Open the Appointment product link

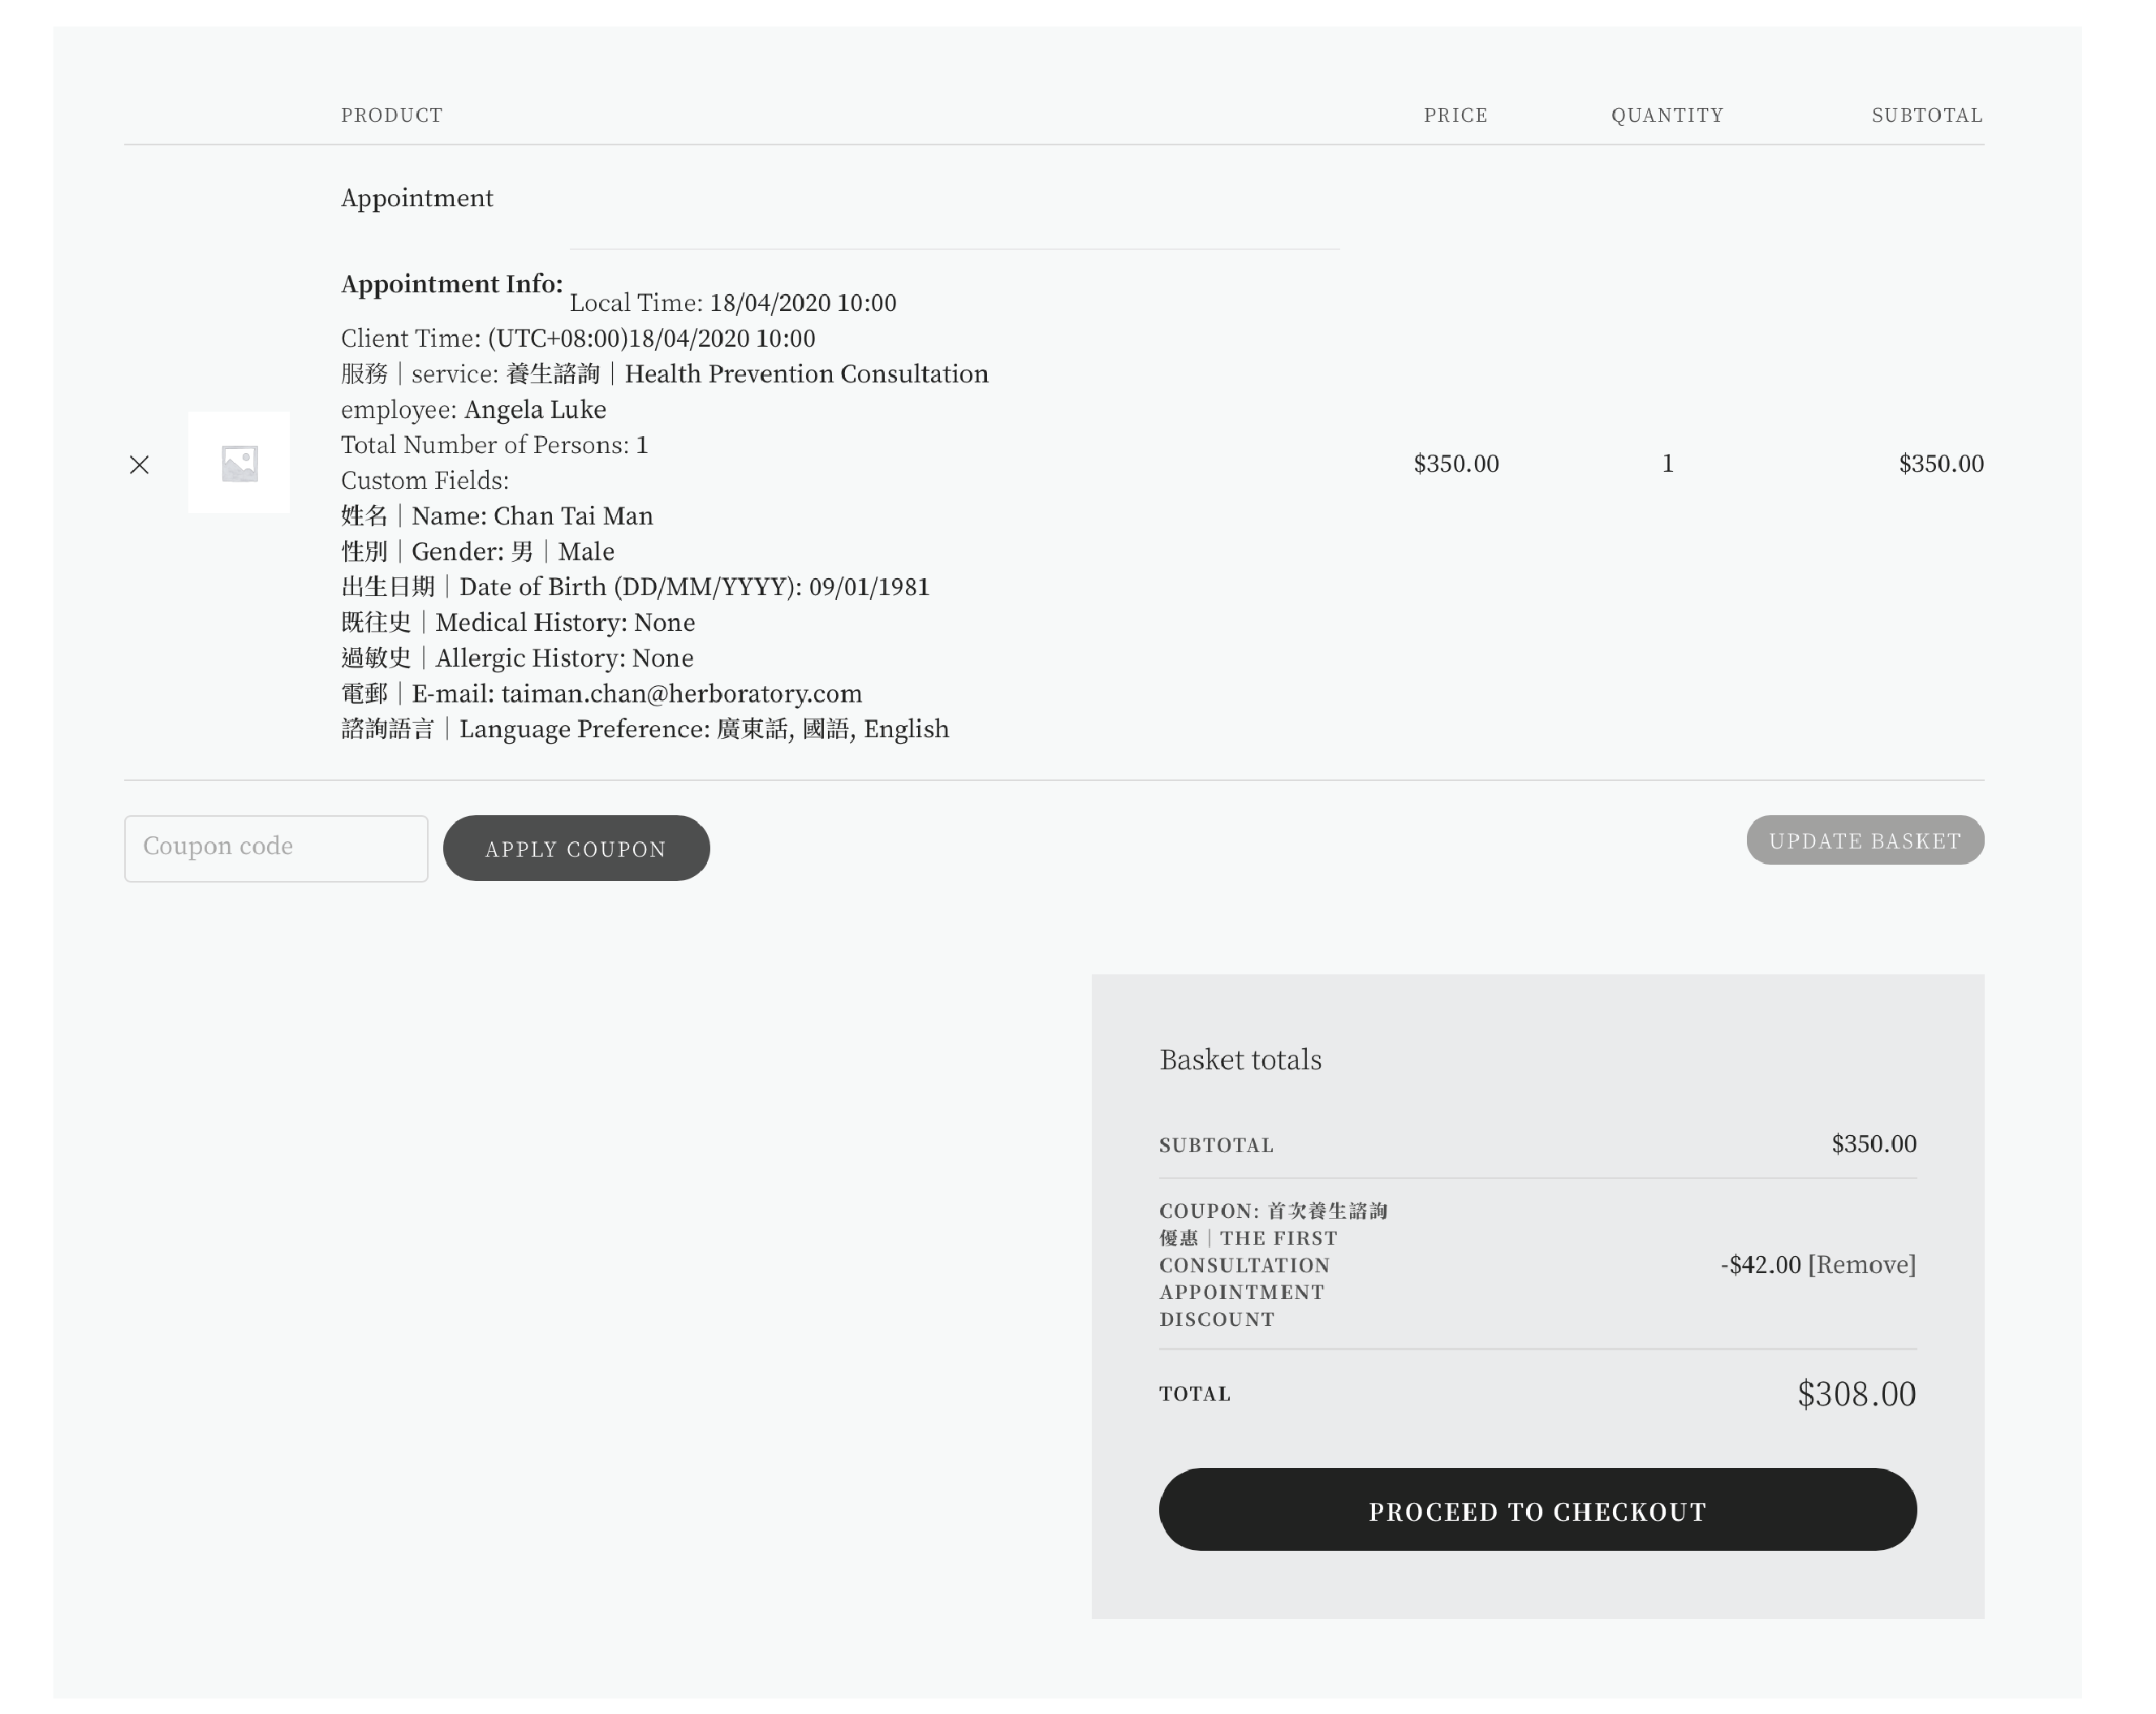[417, 198]
